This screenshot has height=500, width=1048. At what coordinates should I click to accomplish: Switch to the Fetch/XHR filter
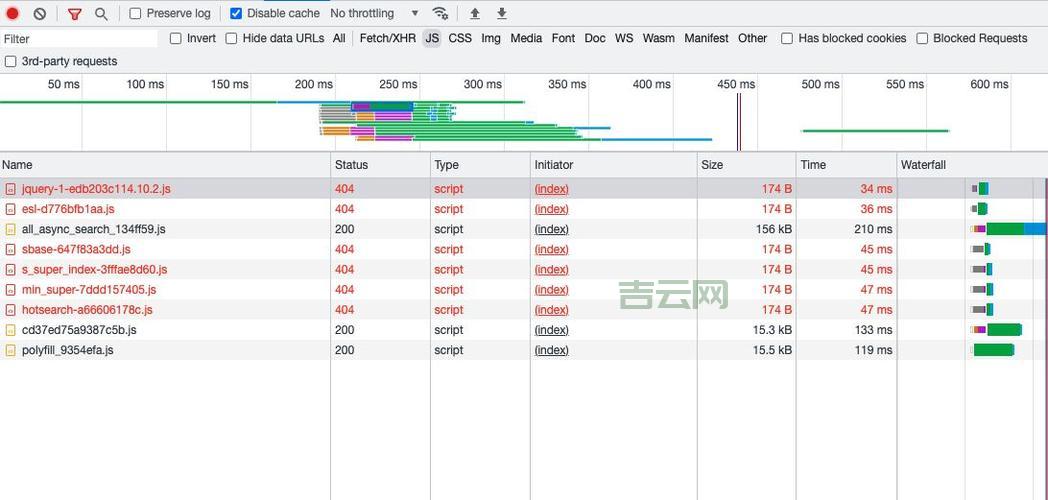pyautogui.click(x=387, y=38)
